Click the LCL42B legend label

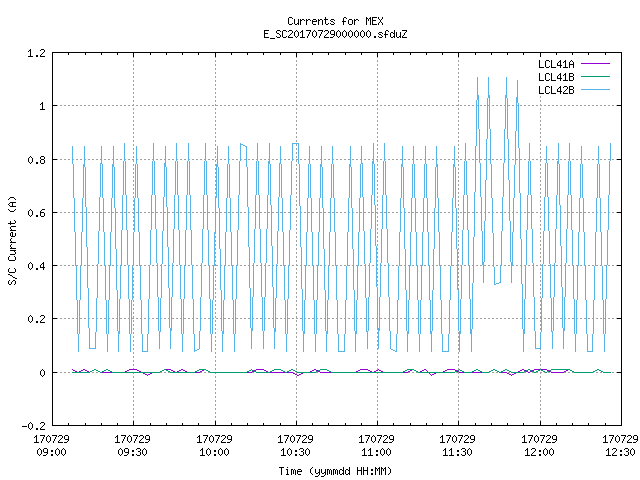coord(556,90)
